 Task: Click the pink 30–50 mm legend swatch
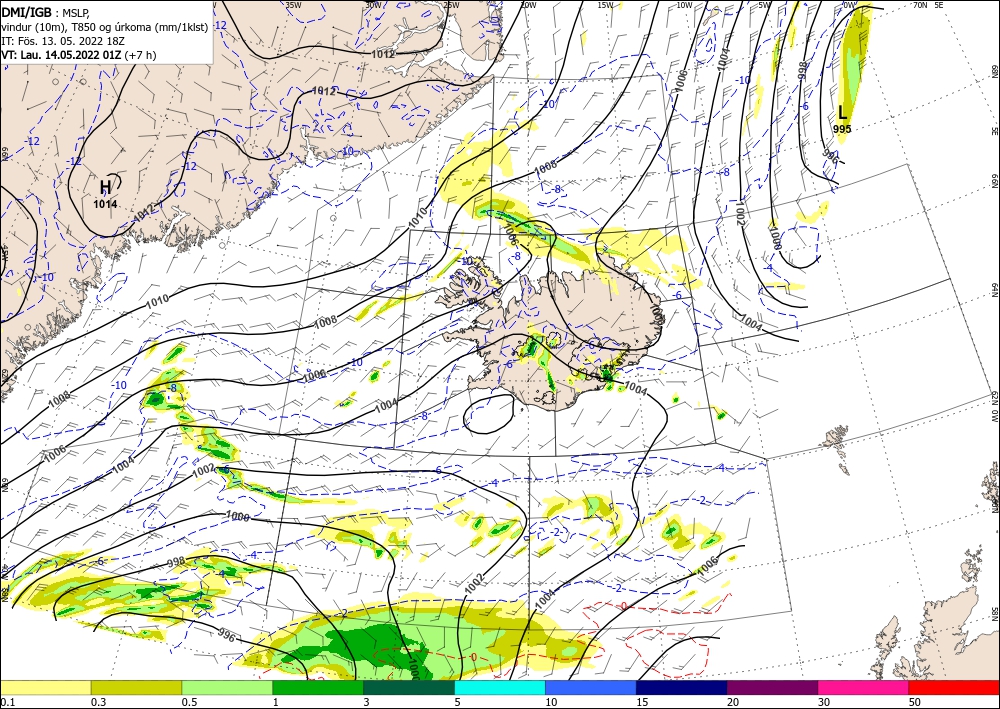[864, 687]
